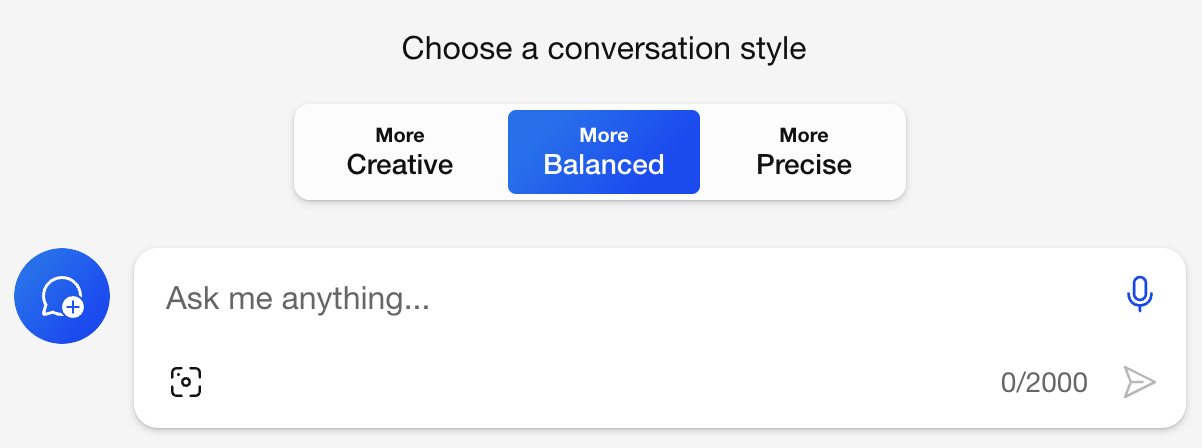Switch conversation tone to Precise
Screen dimensions: 1202x448
pyautogui.click(x=804, y=152)
